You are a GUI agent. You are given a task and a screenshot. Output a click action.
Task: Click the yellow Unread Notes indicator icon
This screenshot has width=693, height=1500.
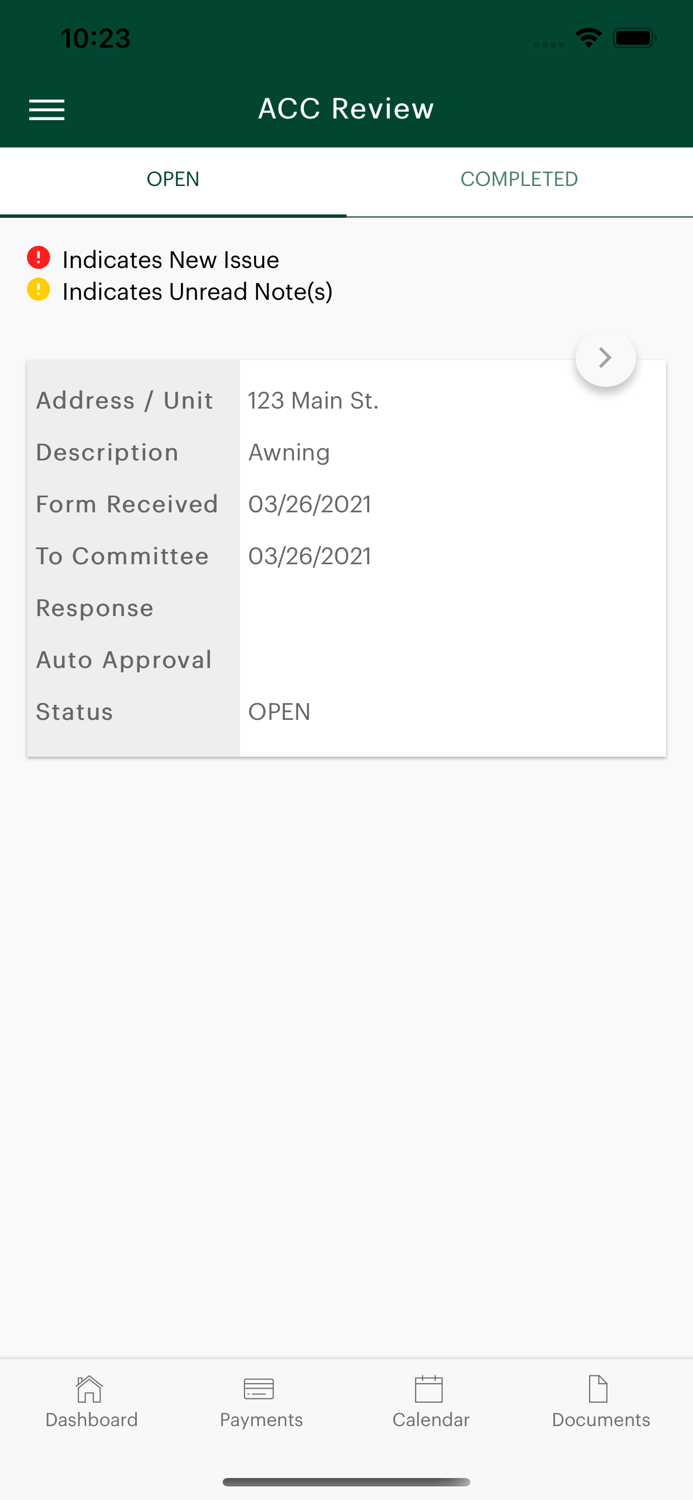[x=39, y=290]
